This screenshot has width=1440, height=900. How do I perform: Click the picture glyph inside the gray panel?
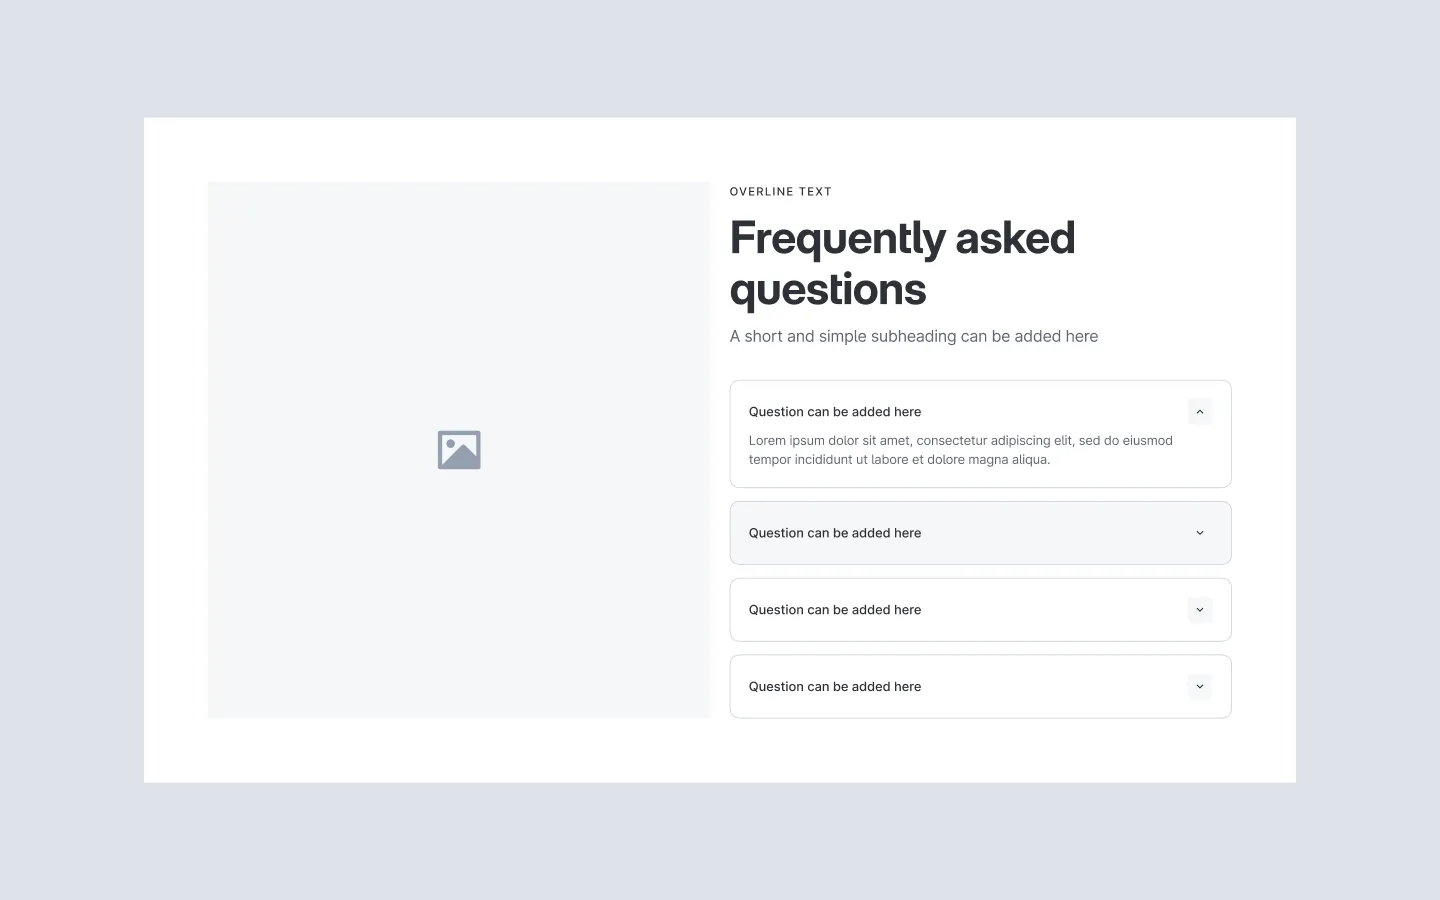tap(458, 449)
